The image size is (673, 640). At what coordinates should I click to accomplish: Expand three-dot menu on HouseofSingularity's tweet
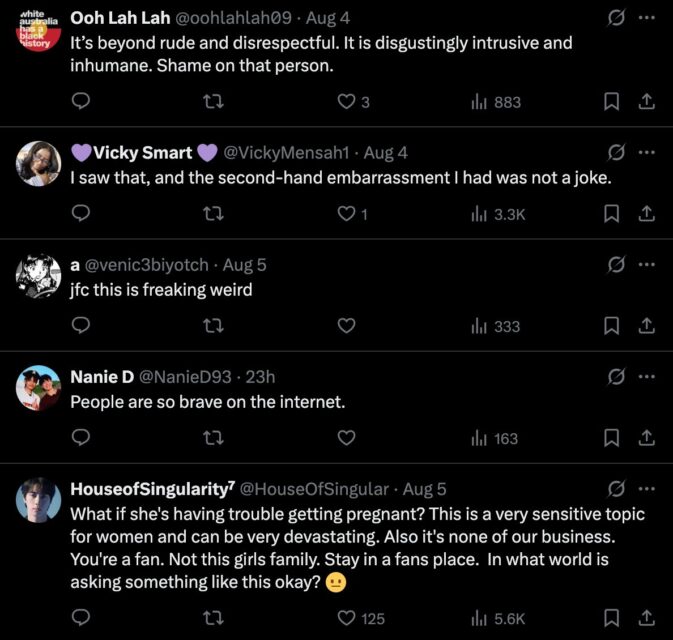646,488
